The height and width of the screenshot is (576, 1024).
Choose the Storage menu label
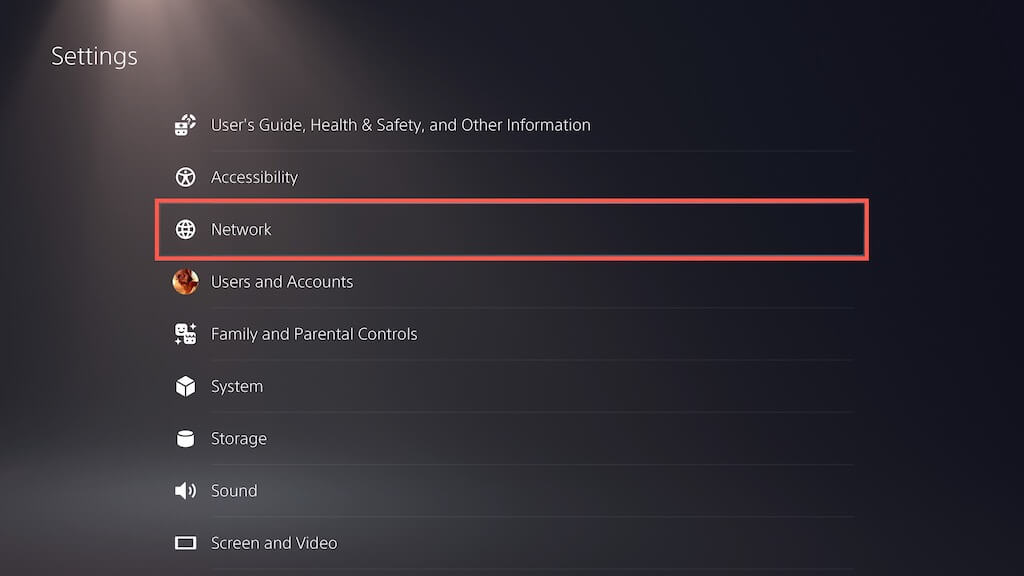tap(239, 438)
